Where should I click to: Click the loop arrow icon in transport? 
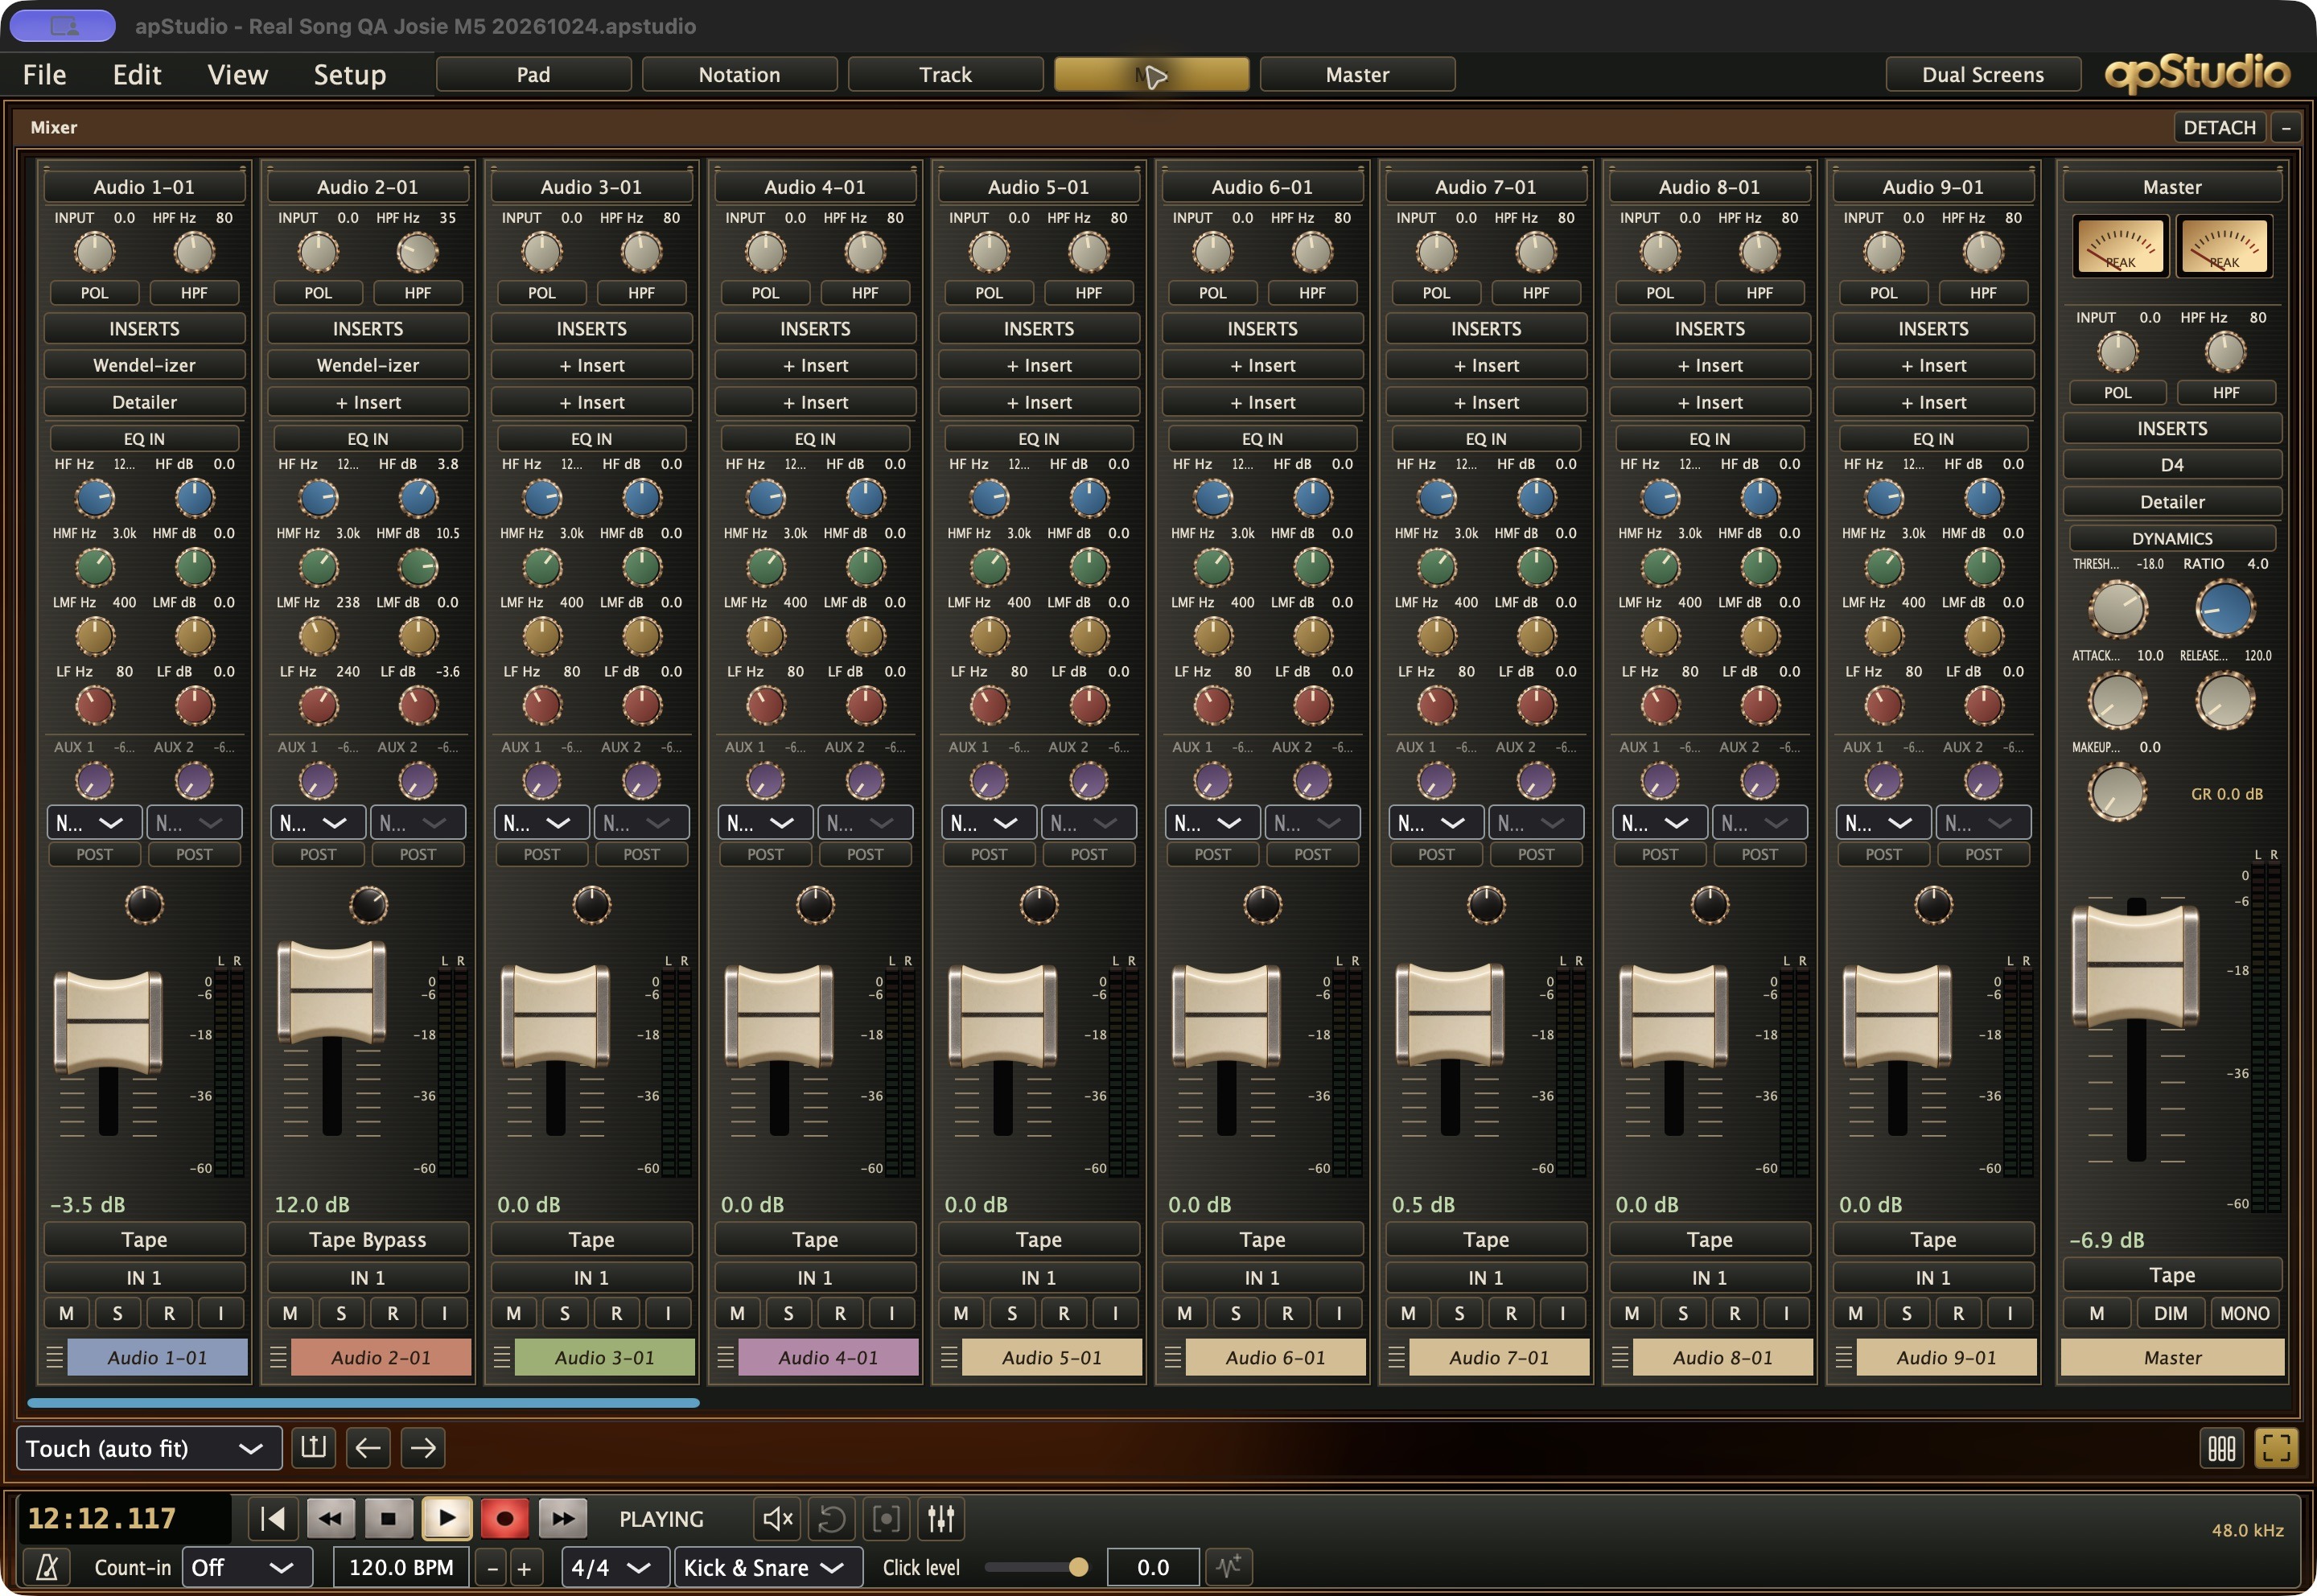click(x=831, y=1518)
